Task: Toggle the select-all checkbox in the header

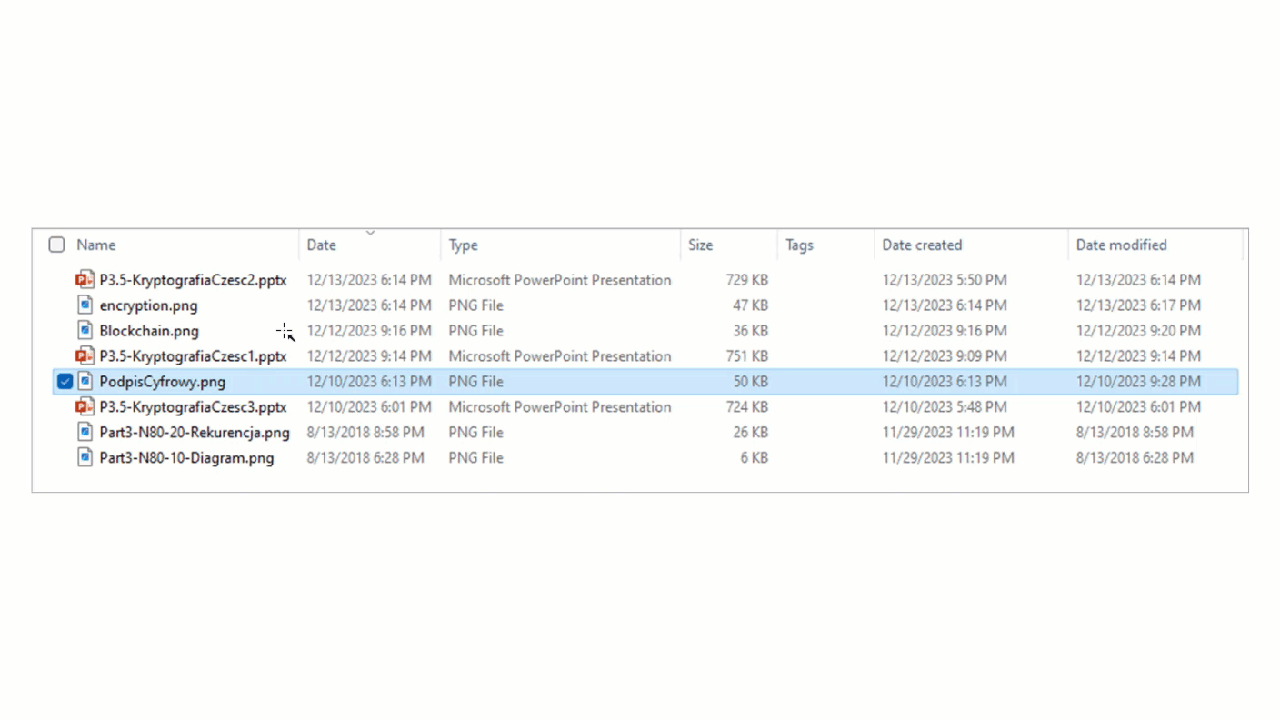Action: (56, 244)
